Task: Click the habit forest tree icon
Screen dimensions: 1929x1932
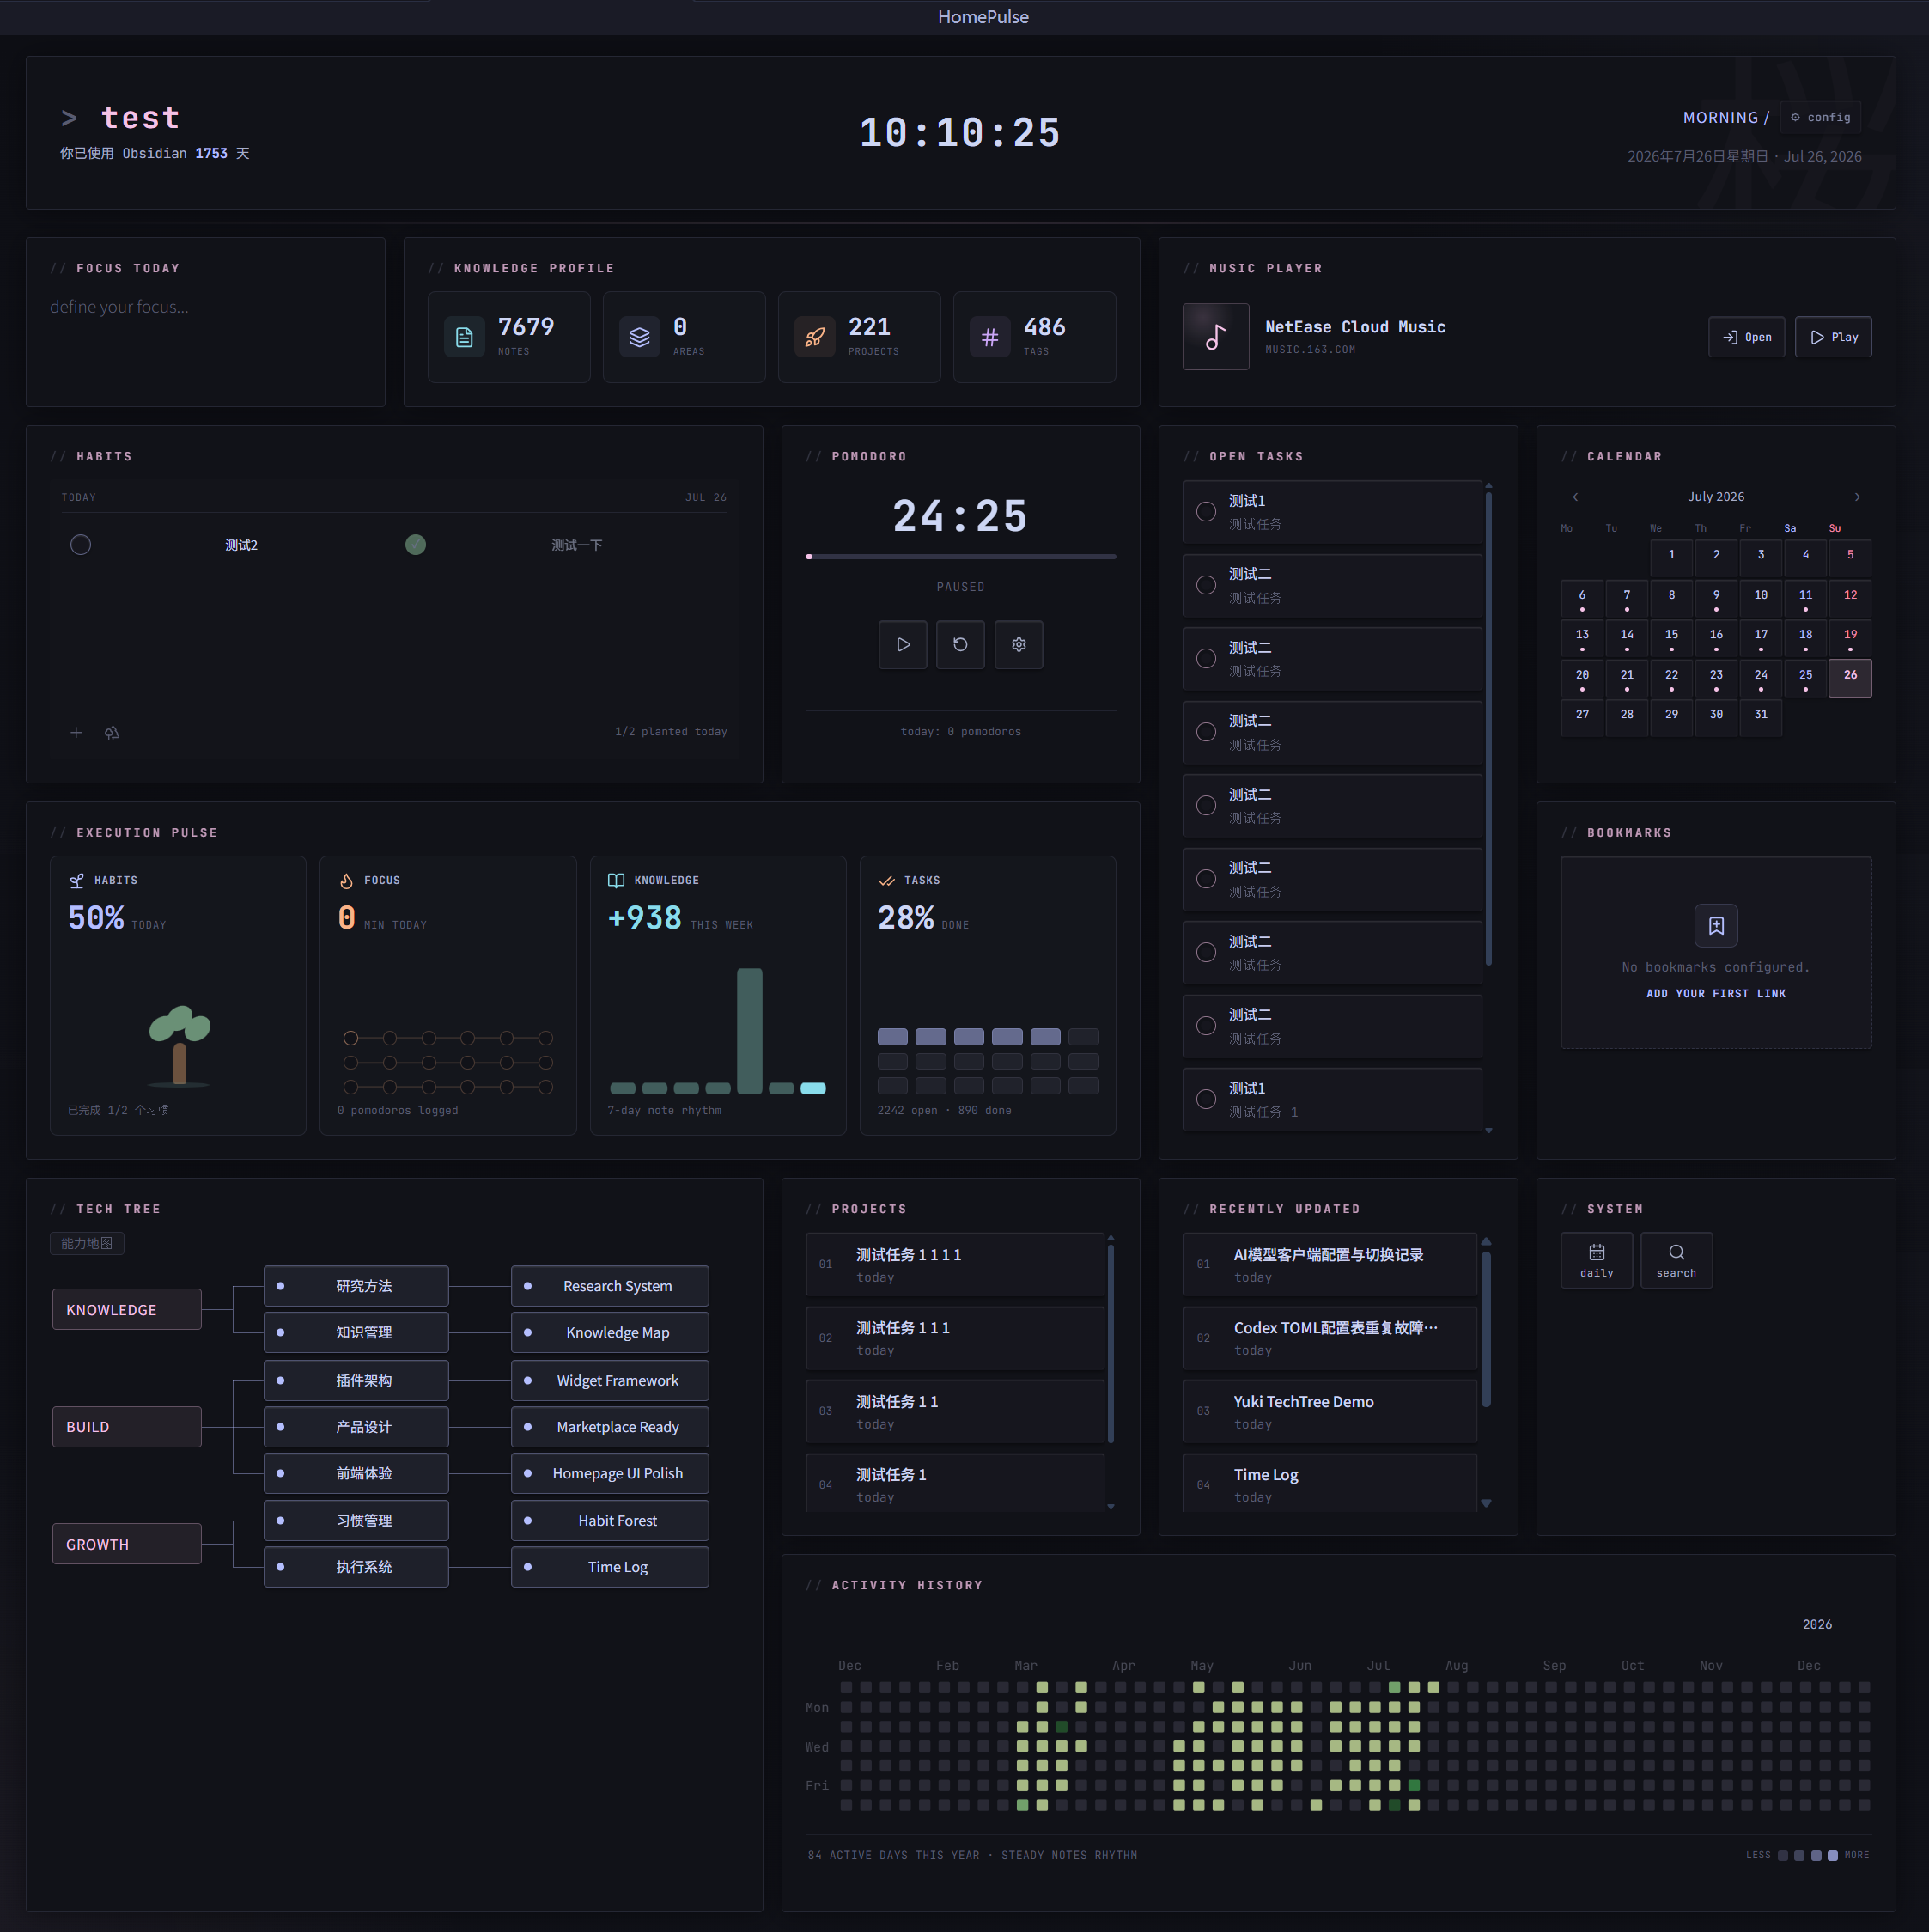Action: pos(112,733)
